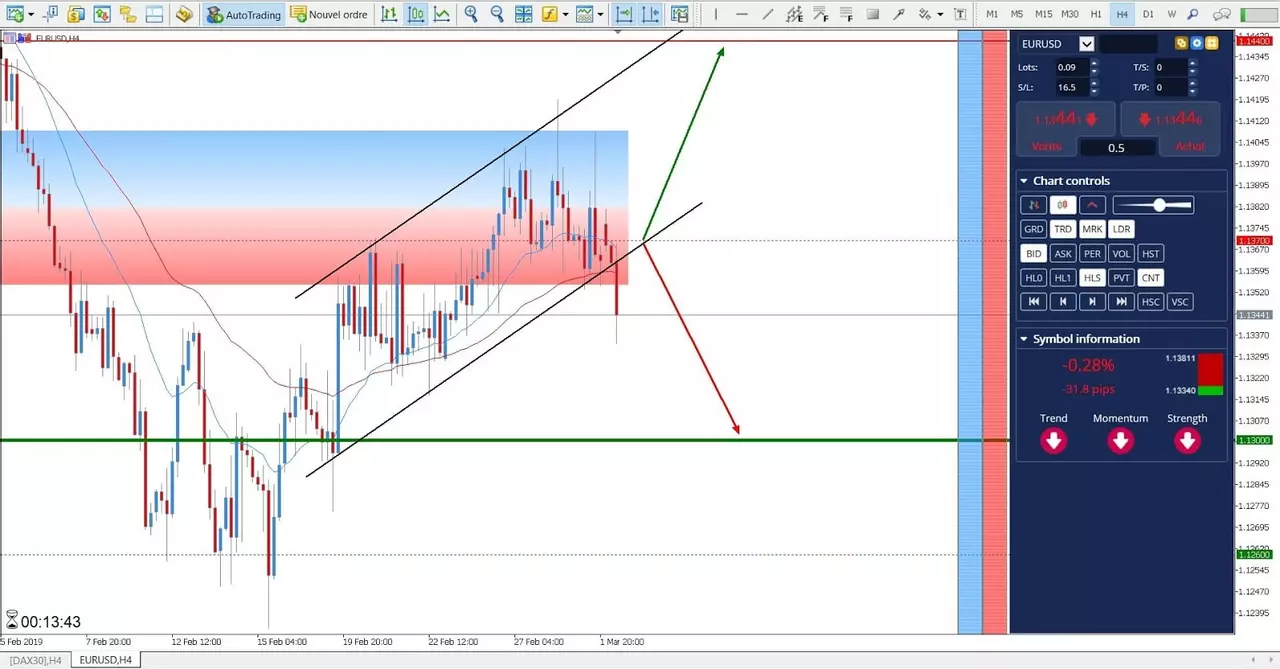Click the S/L input field
This screenshot has height=669, width=1280.
[1072, 87]
